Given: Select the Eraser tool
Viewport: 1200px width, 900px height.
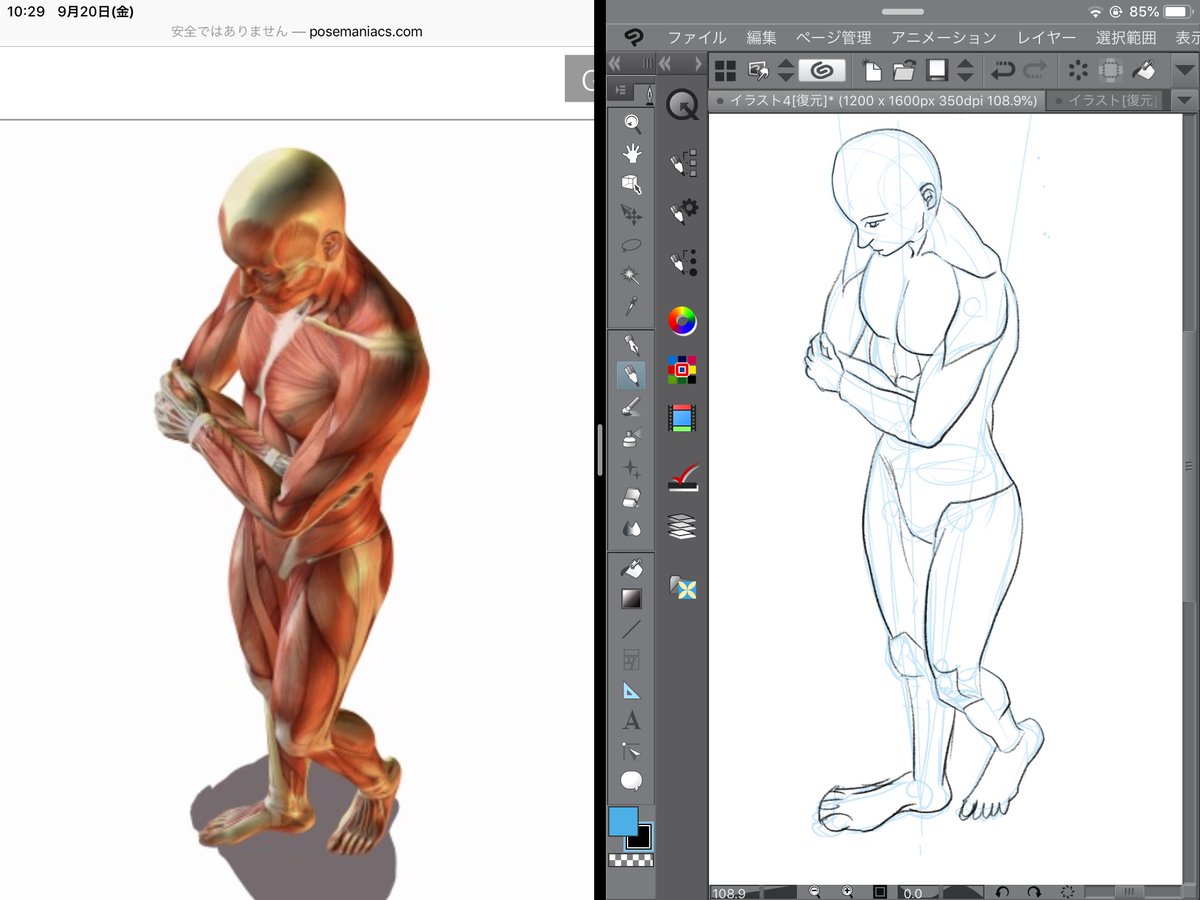Looking at the screenshot, I should point(631,498).
